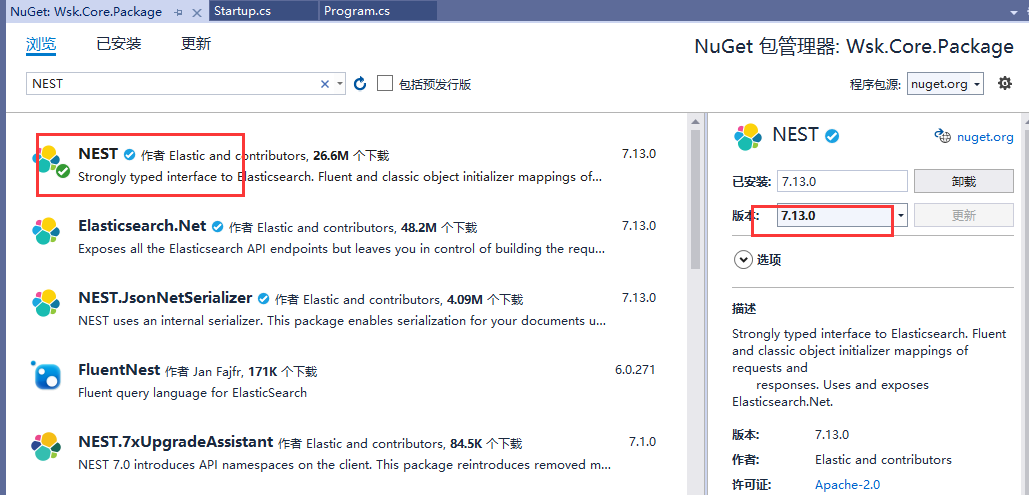Open the package source nuget.org dropdown
Screen dimensions: 1029x495
945,84
